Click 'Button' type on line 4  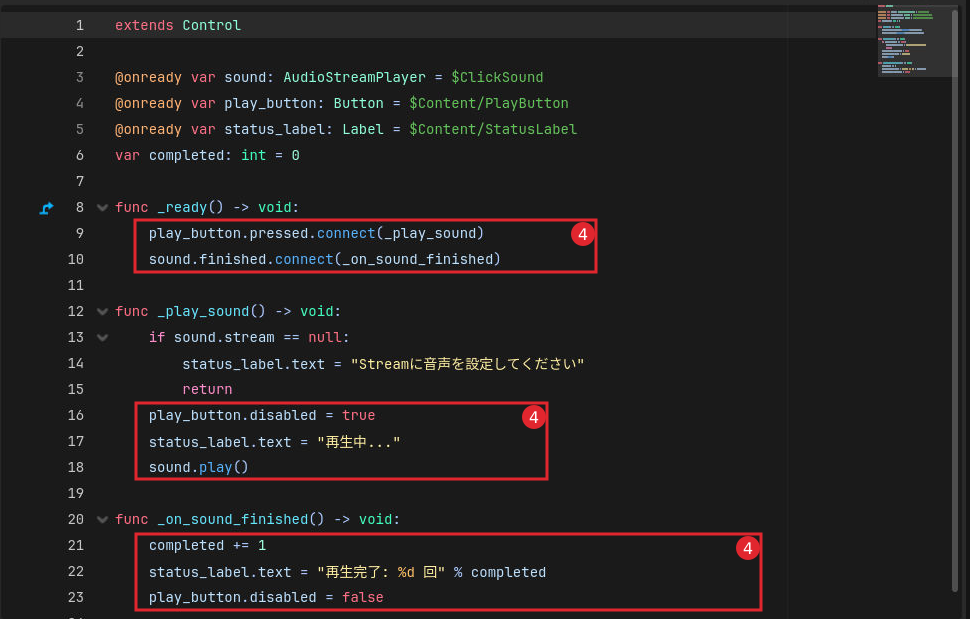coord(359,103)
